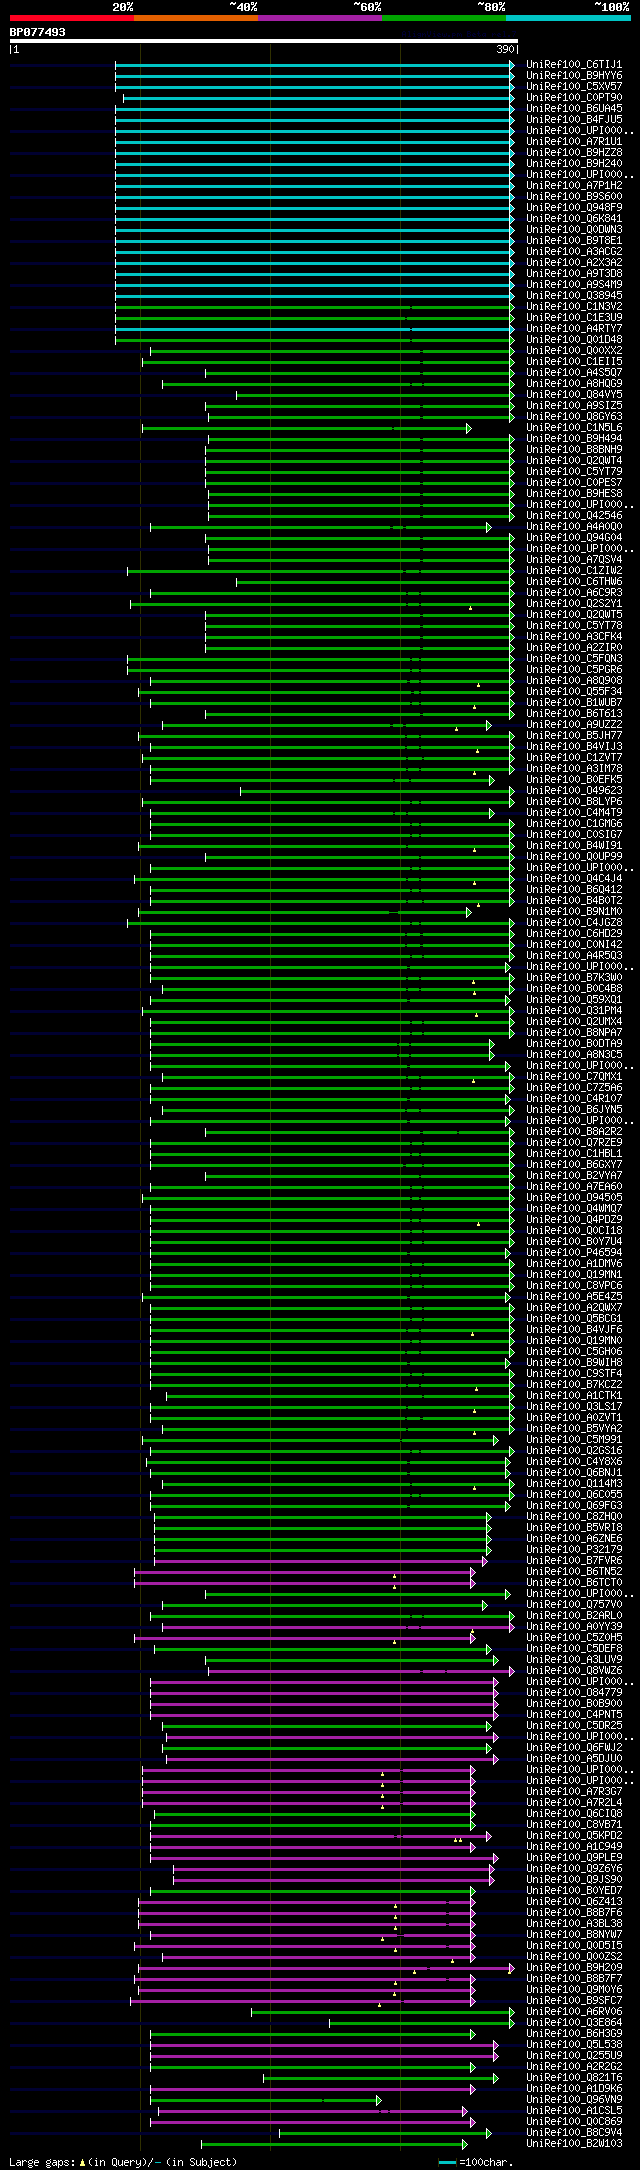
Task: Select label UniRef100_B9HZZ8
Action: coord(574,153)
